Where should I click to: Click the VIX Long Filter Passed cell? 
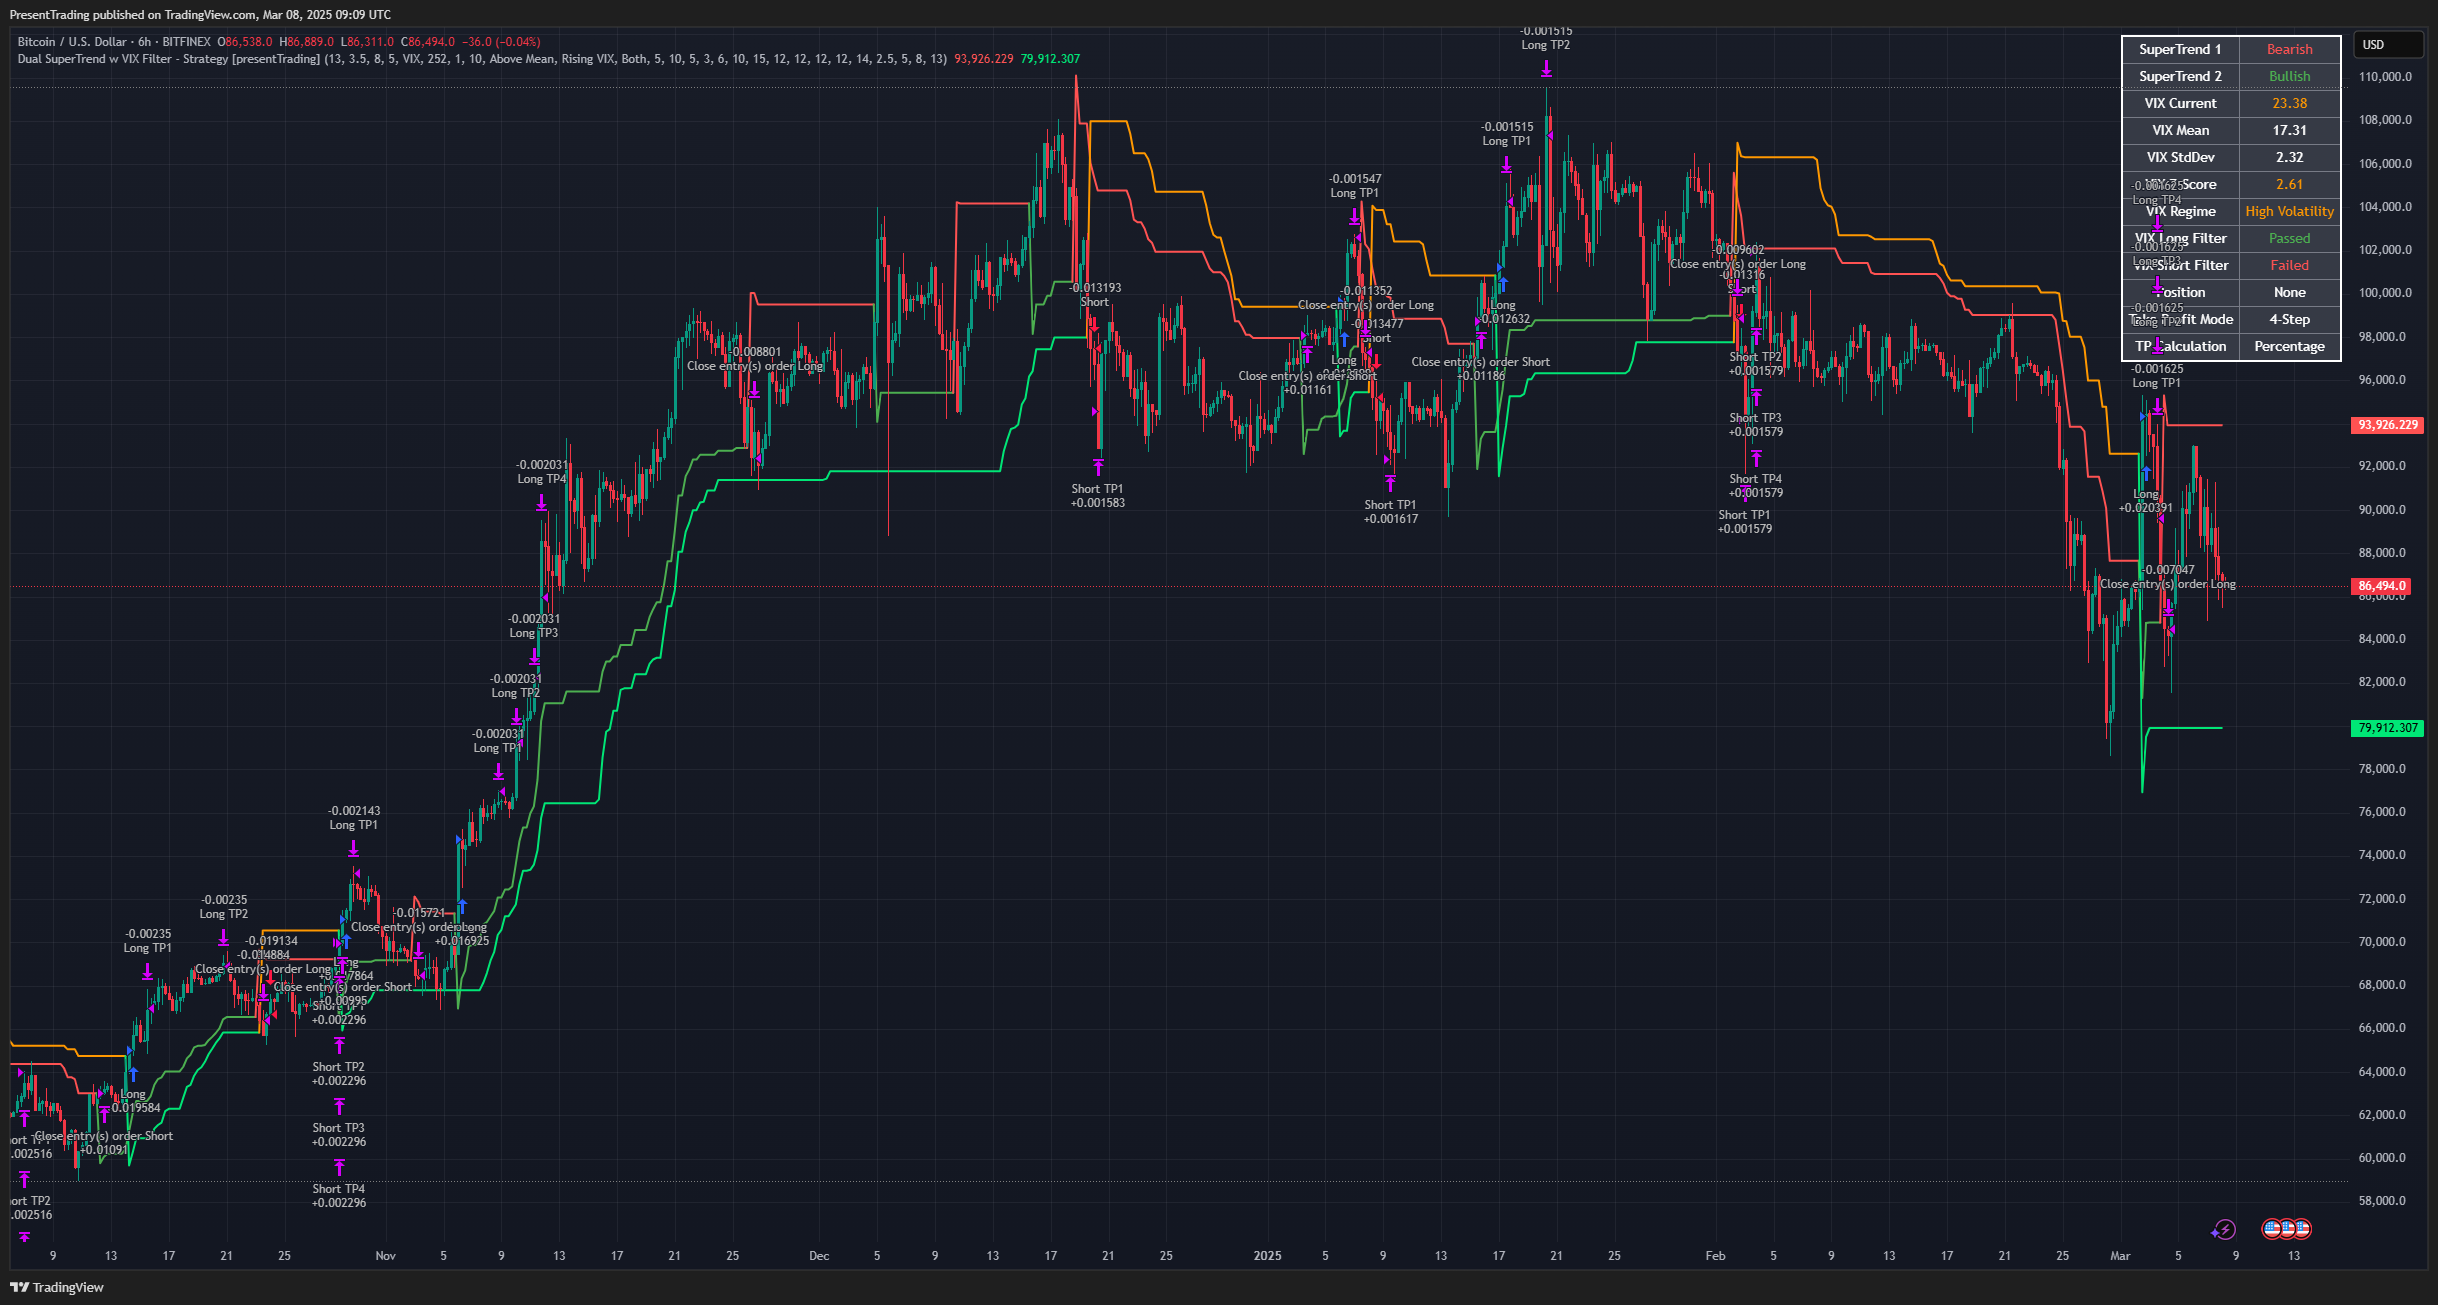[x=2289, y=238]
